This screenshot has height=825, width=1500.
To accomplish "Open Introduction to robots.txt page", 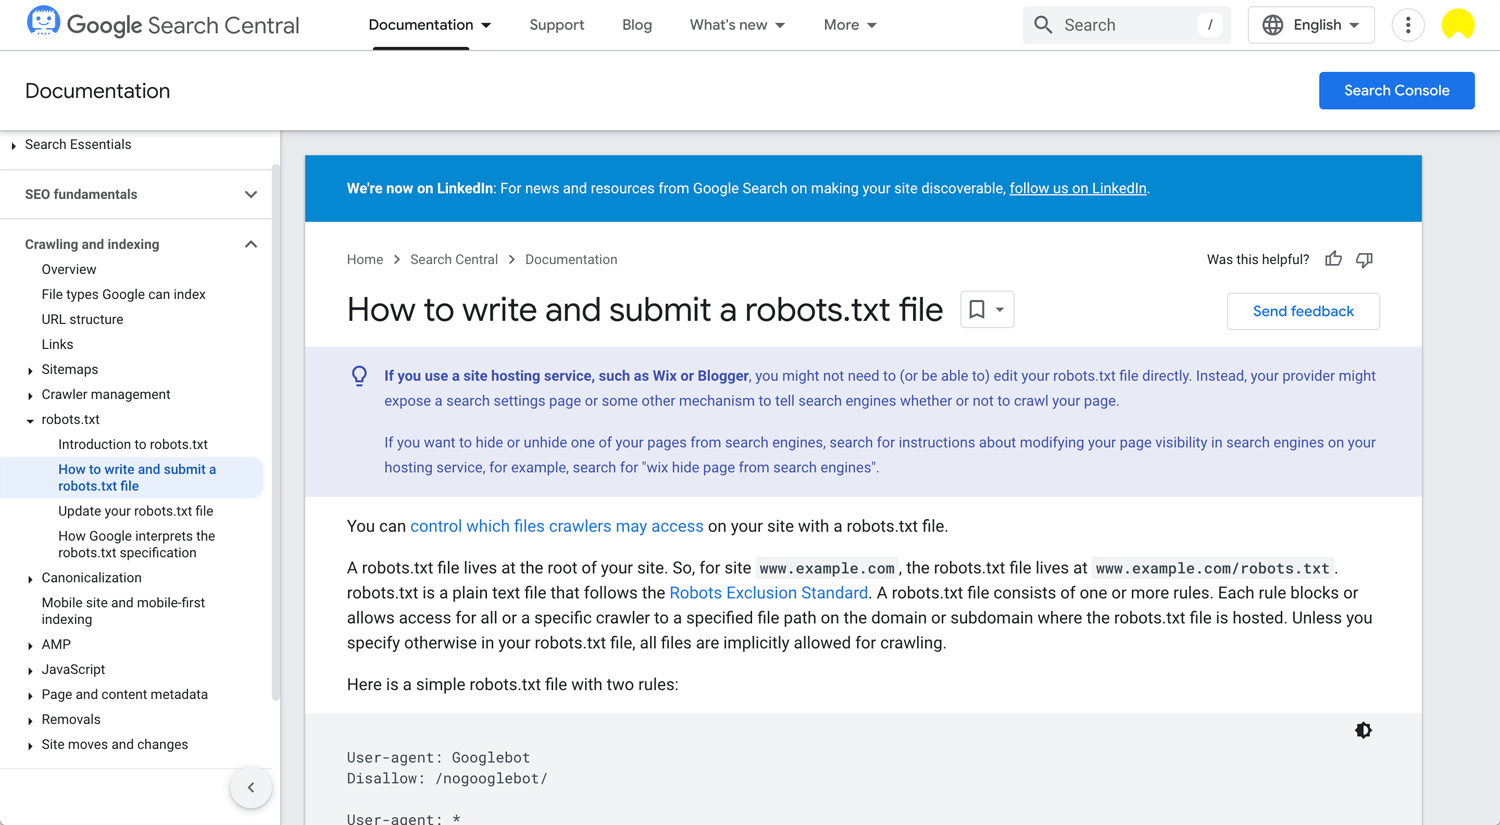I will 133,444.
